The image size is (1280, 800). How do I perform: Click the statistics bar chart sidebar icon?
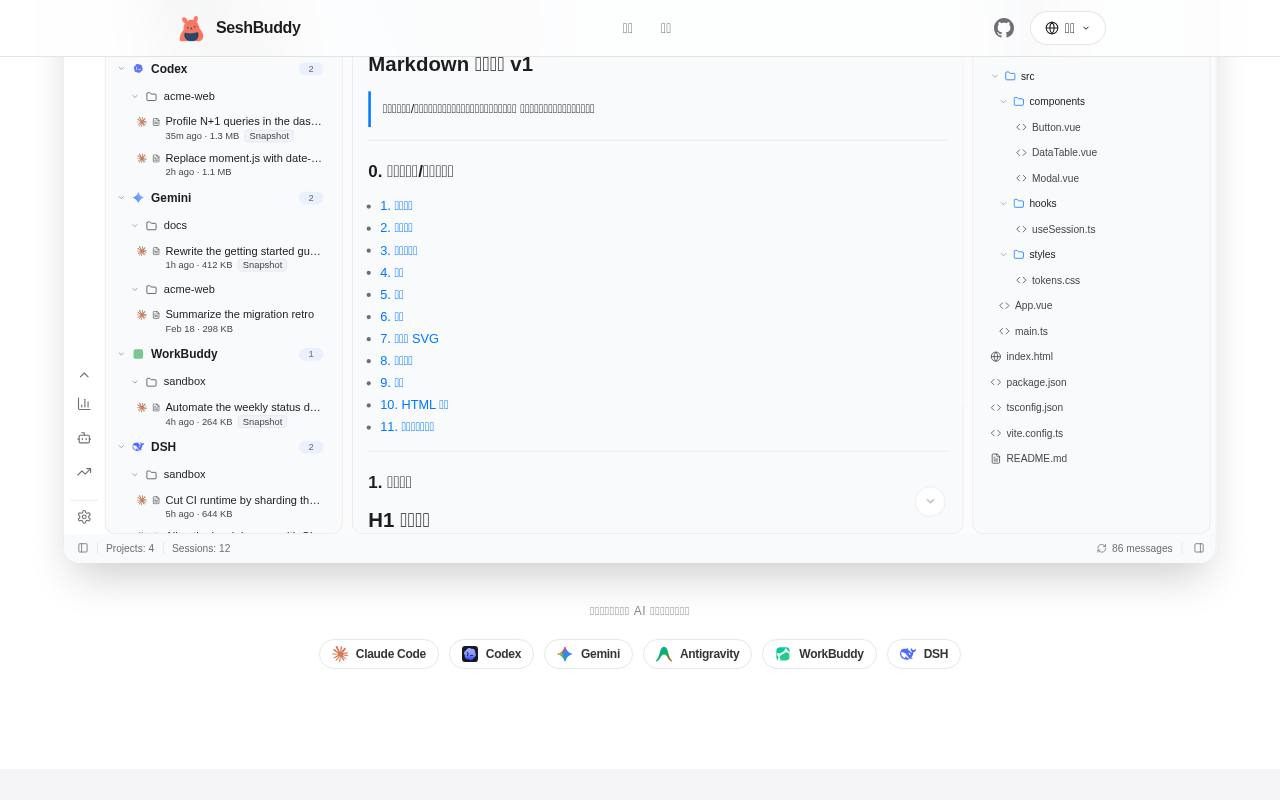tap(84, 404)
